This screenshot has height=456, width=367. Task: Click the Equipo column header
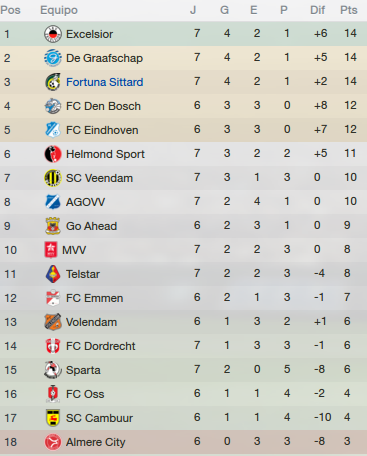pyautogui.click(x=59, y=10)
